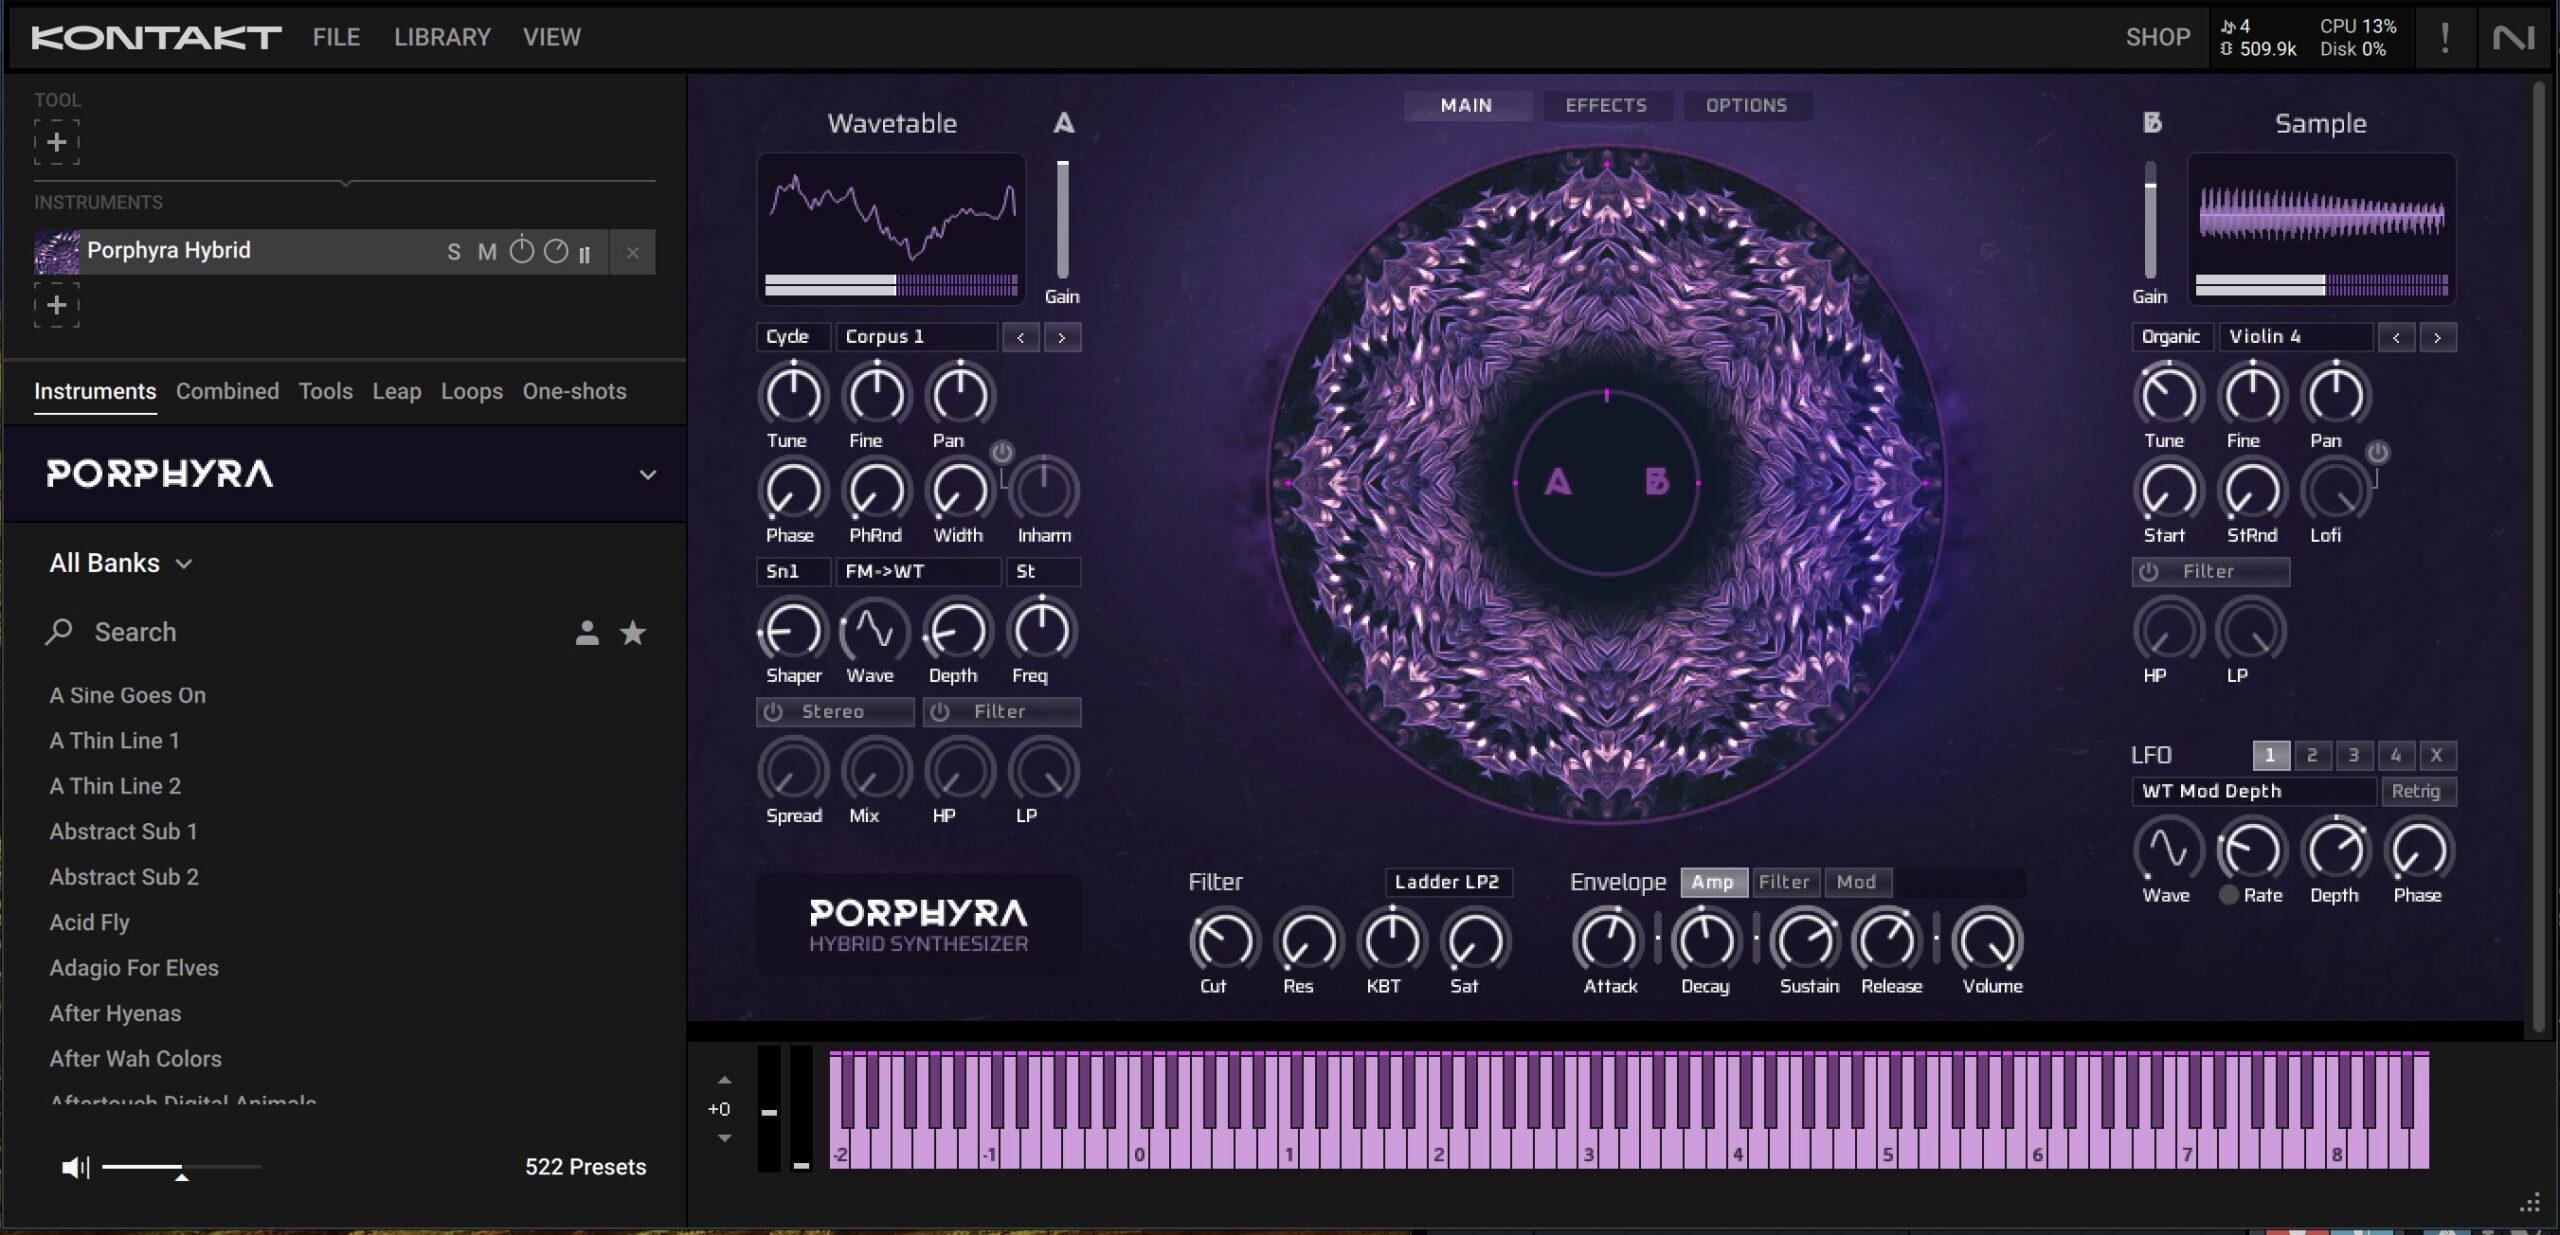Click the speaker preview volume icon
Image resolution: width=2560 pixels, height=1235 pixels.
pyautogui.click(x=76, y=1167)
